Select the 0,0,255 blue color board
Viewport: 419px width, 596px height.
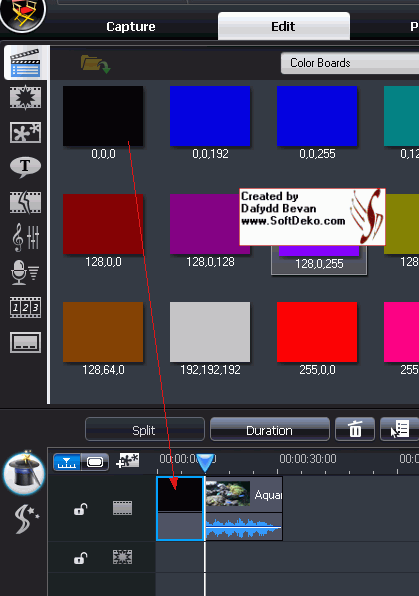pos(317,116)
